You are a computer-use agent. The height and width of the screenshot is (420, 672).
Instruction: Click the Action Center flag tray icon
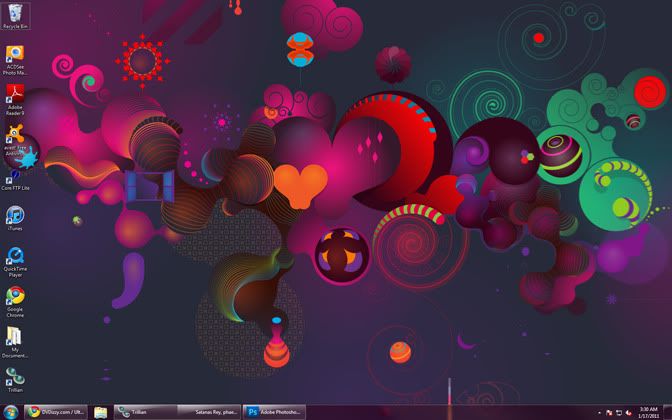608,412
